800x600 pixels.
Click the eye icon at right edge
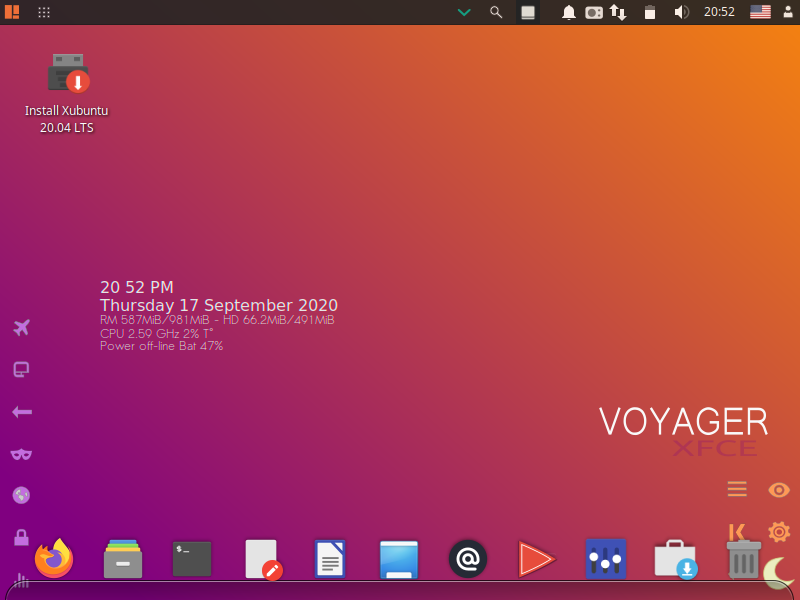(779, 489)
